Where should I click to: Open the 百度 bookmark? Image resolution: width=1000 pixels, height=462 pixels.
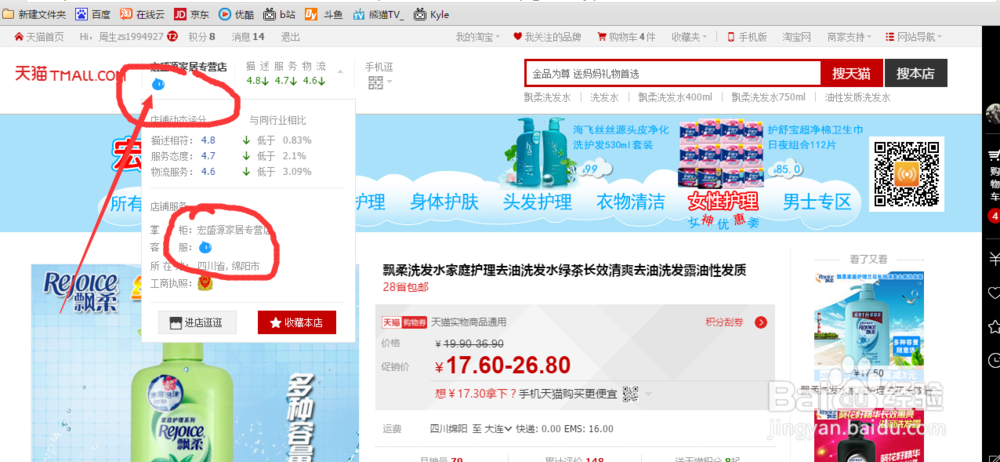[x=93, y=14]
